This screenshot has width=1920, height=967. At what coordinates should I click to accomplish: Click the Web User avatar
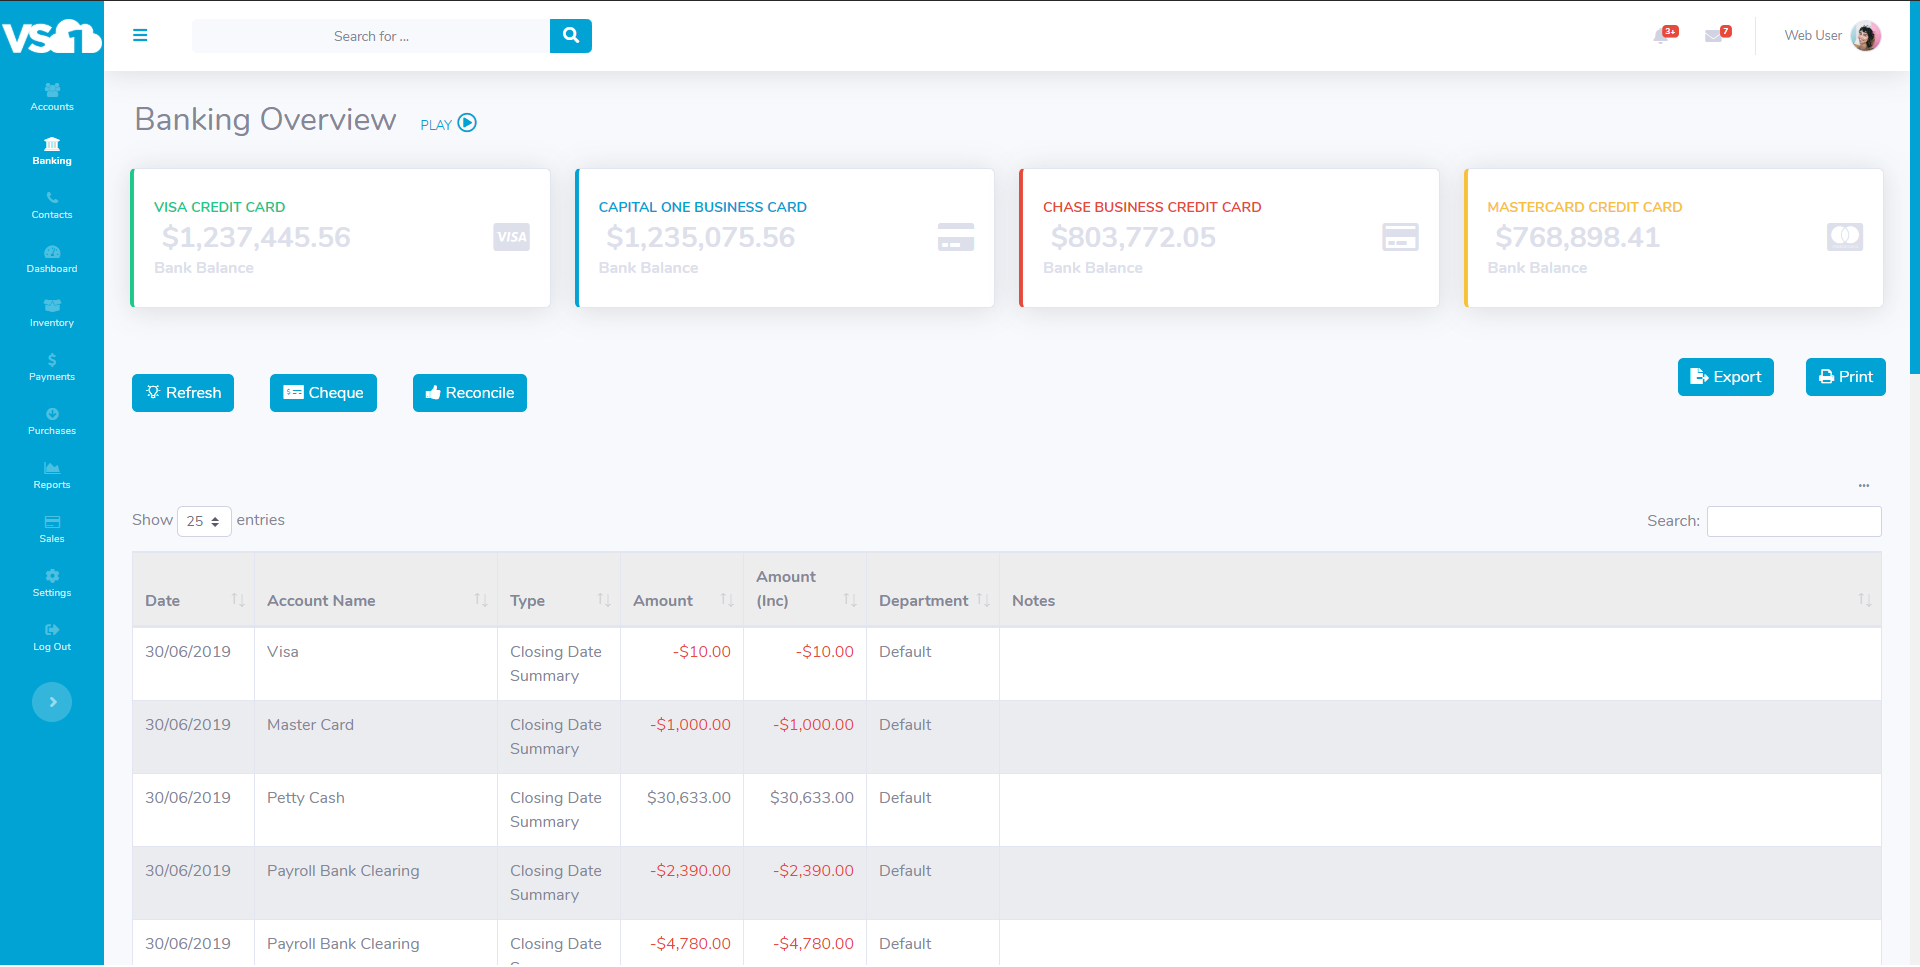coord(1866,36)
